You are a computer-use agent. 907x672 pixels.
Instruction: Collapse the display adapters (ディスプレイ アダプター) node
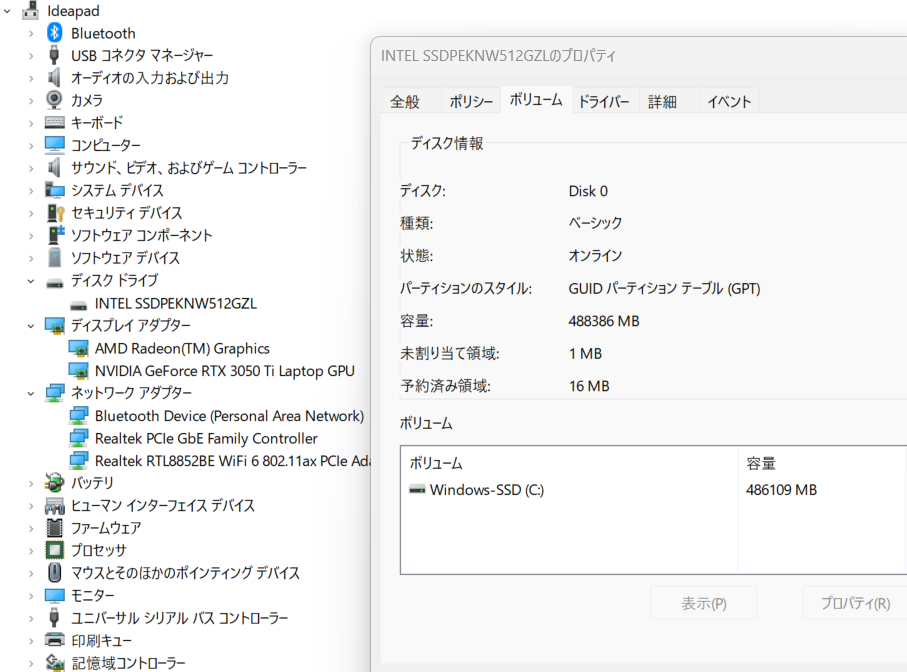tap(31, 326)
